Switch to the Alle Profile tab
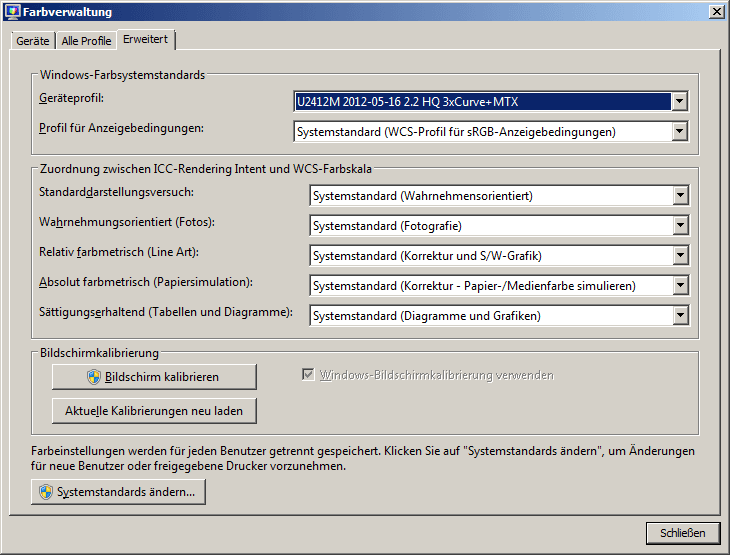 pos(86,41)
